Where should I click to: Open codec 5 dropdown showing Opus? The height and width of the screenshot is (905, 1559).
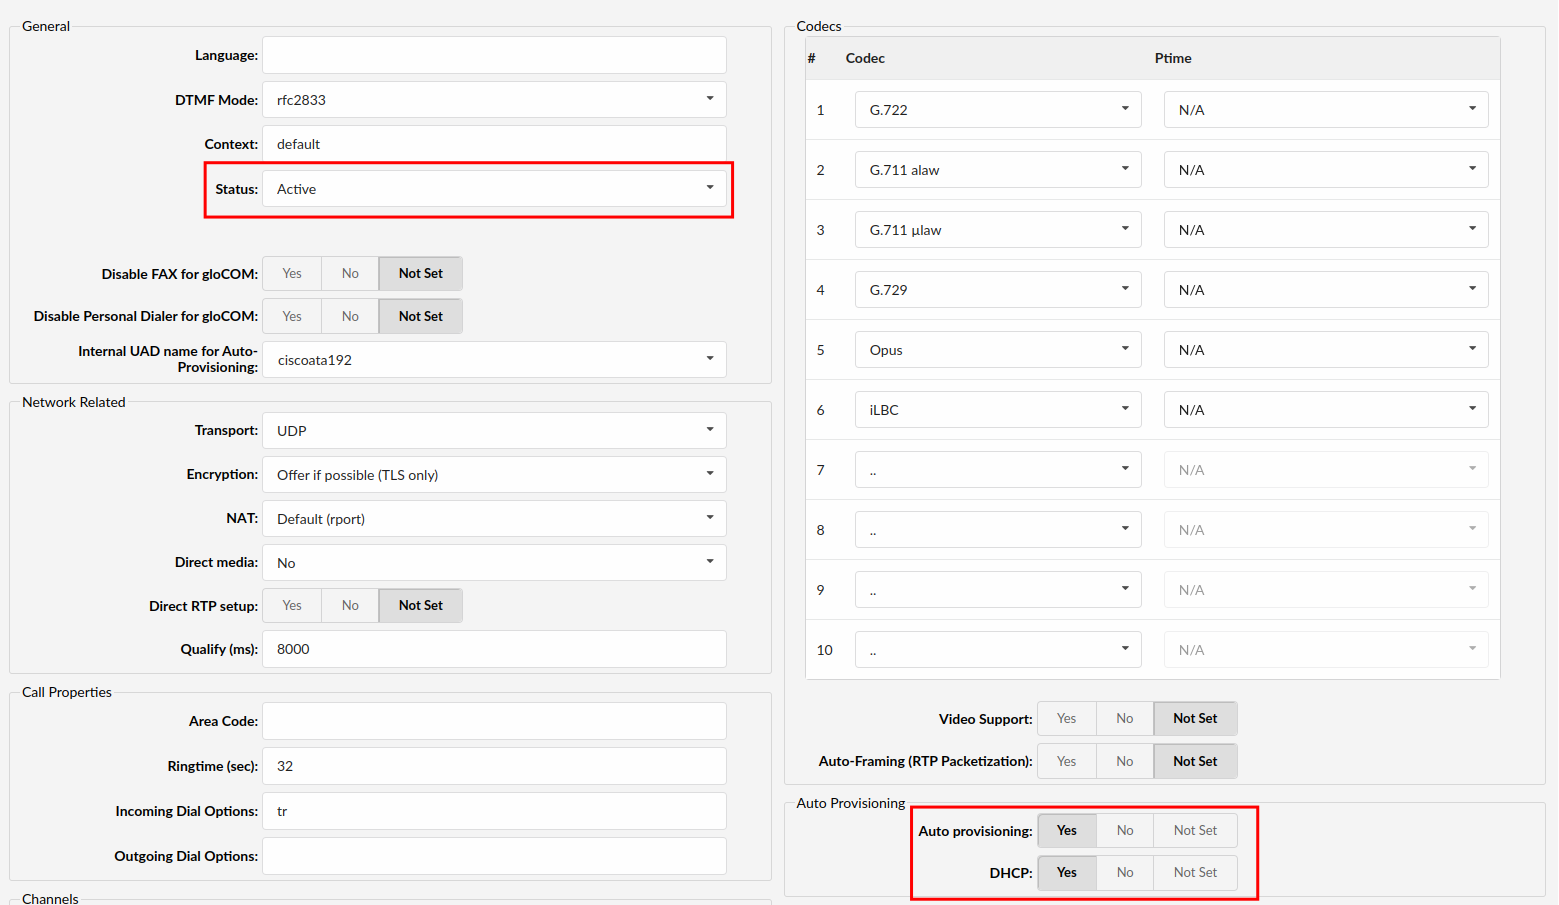tap(998, 350)
